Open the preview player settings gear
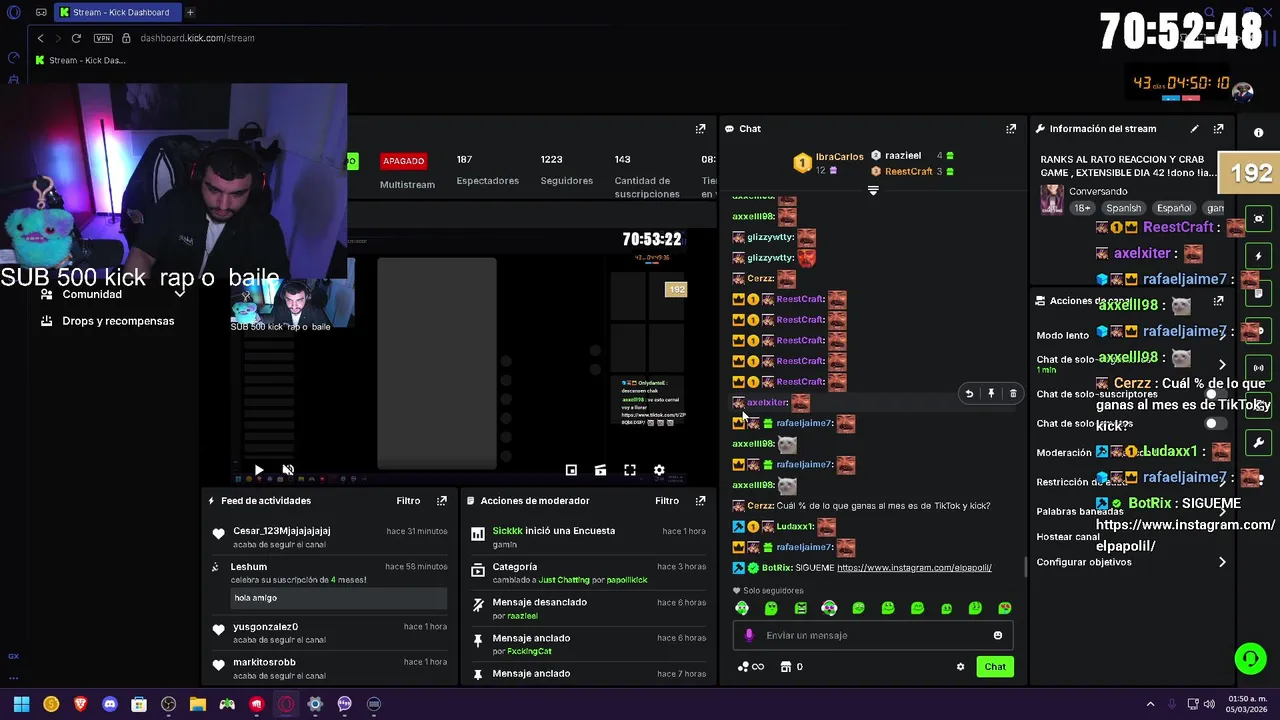Viewport: 1280px width, 720px height. [659, 470]
